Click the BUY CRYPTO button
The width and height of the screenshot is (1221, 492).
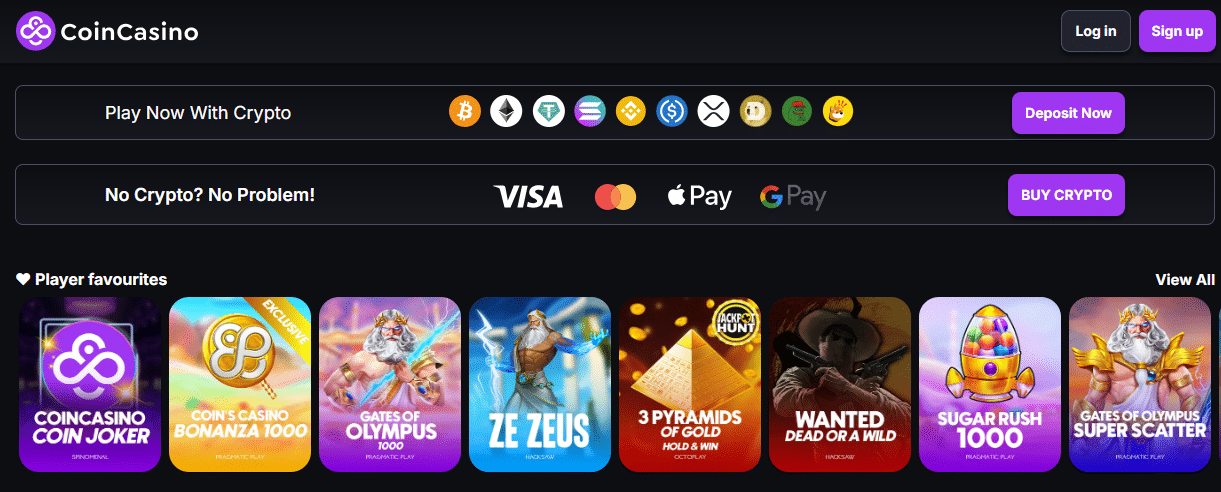pyautogui.click(x=1066, y=195)
